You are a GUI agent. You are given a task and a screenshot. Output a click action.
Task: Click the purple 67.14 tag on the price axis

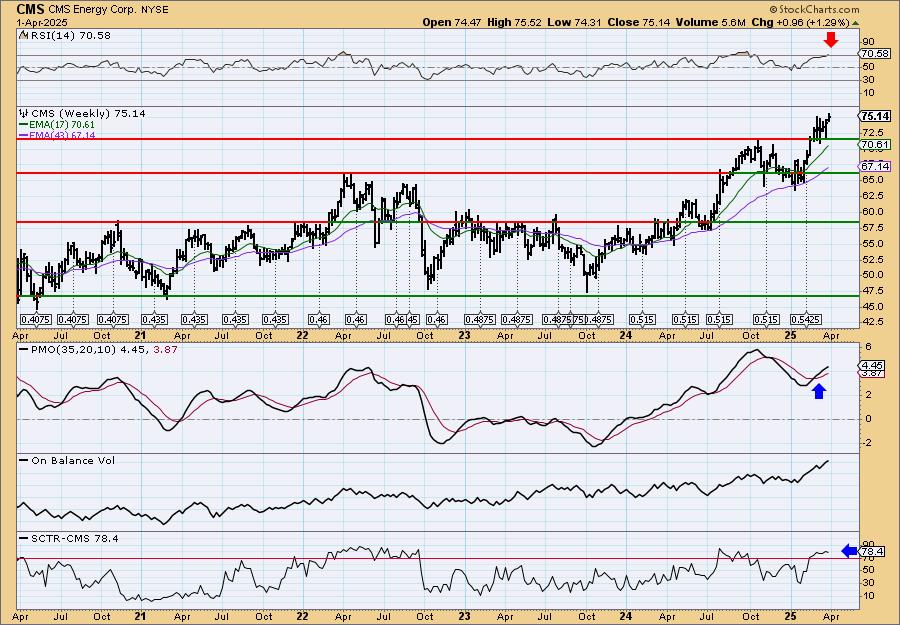(876, 166)
